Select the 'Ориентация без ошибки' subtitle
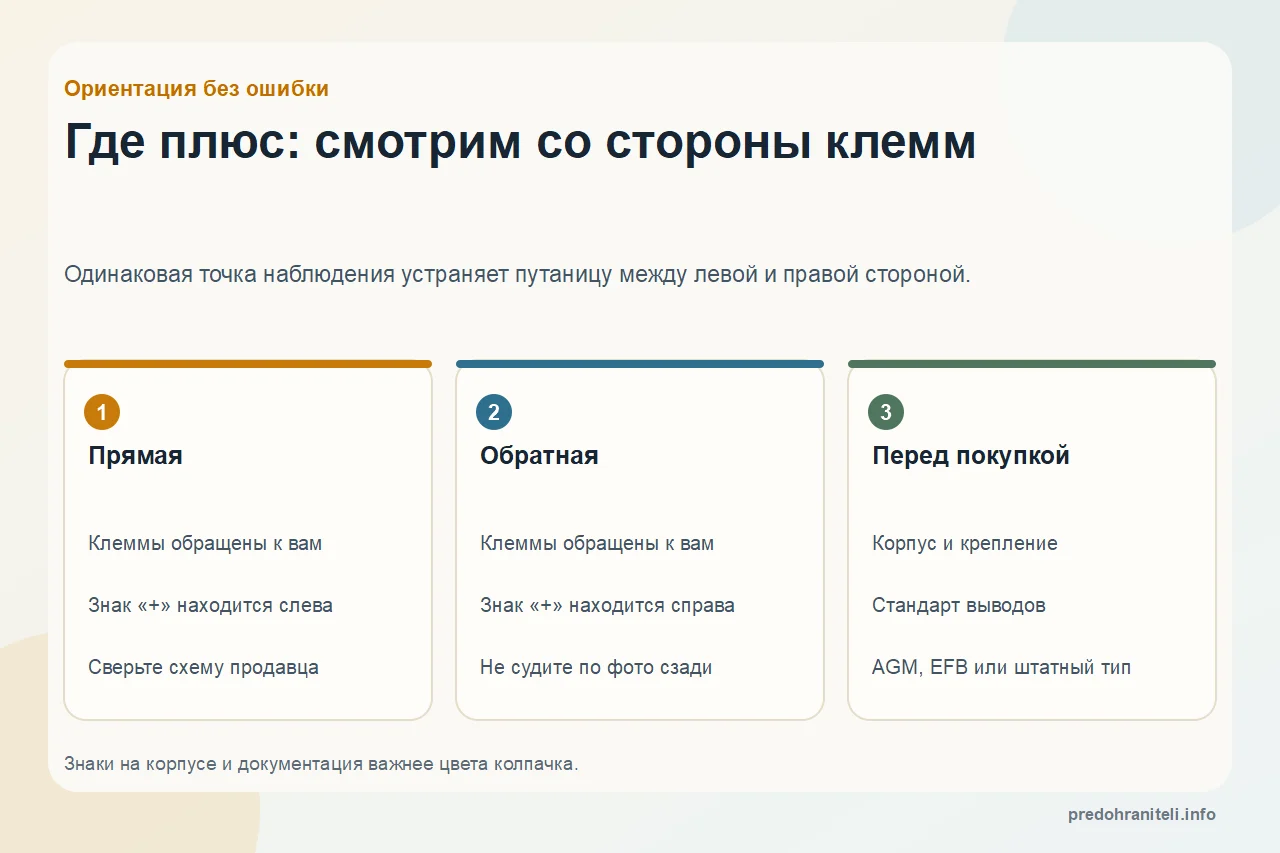The width and height of the screenshot is (1280, 853). [196, 88]
